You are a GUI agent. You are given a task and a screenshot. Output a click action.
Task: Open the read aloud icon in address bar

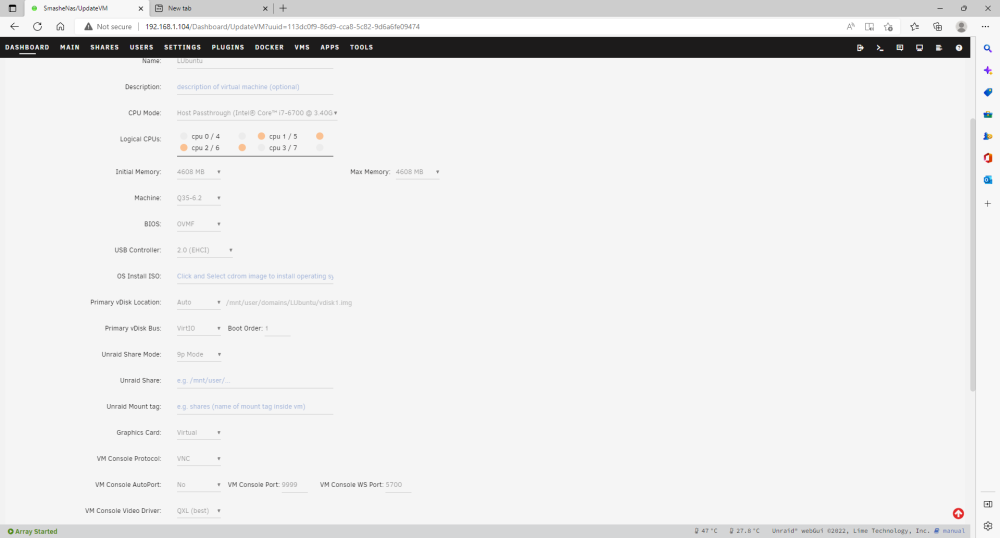tap(851, 27)
